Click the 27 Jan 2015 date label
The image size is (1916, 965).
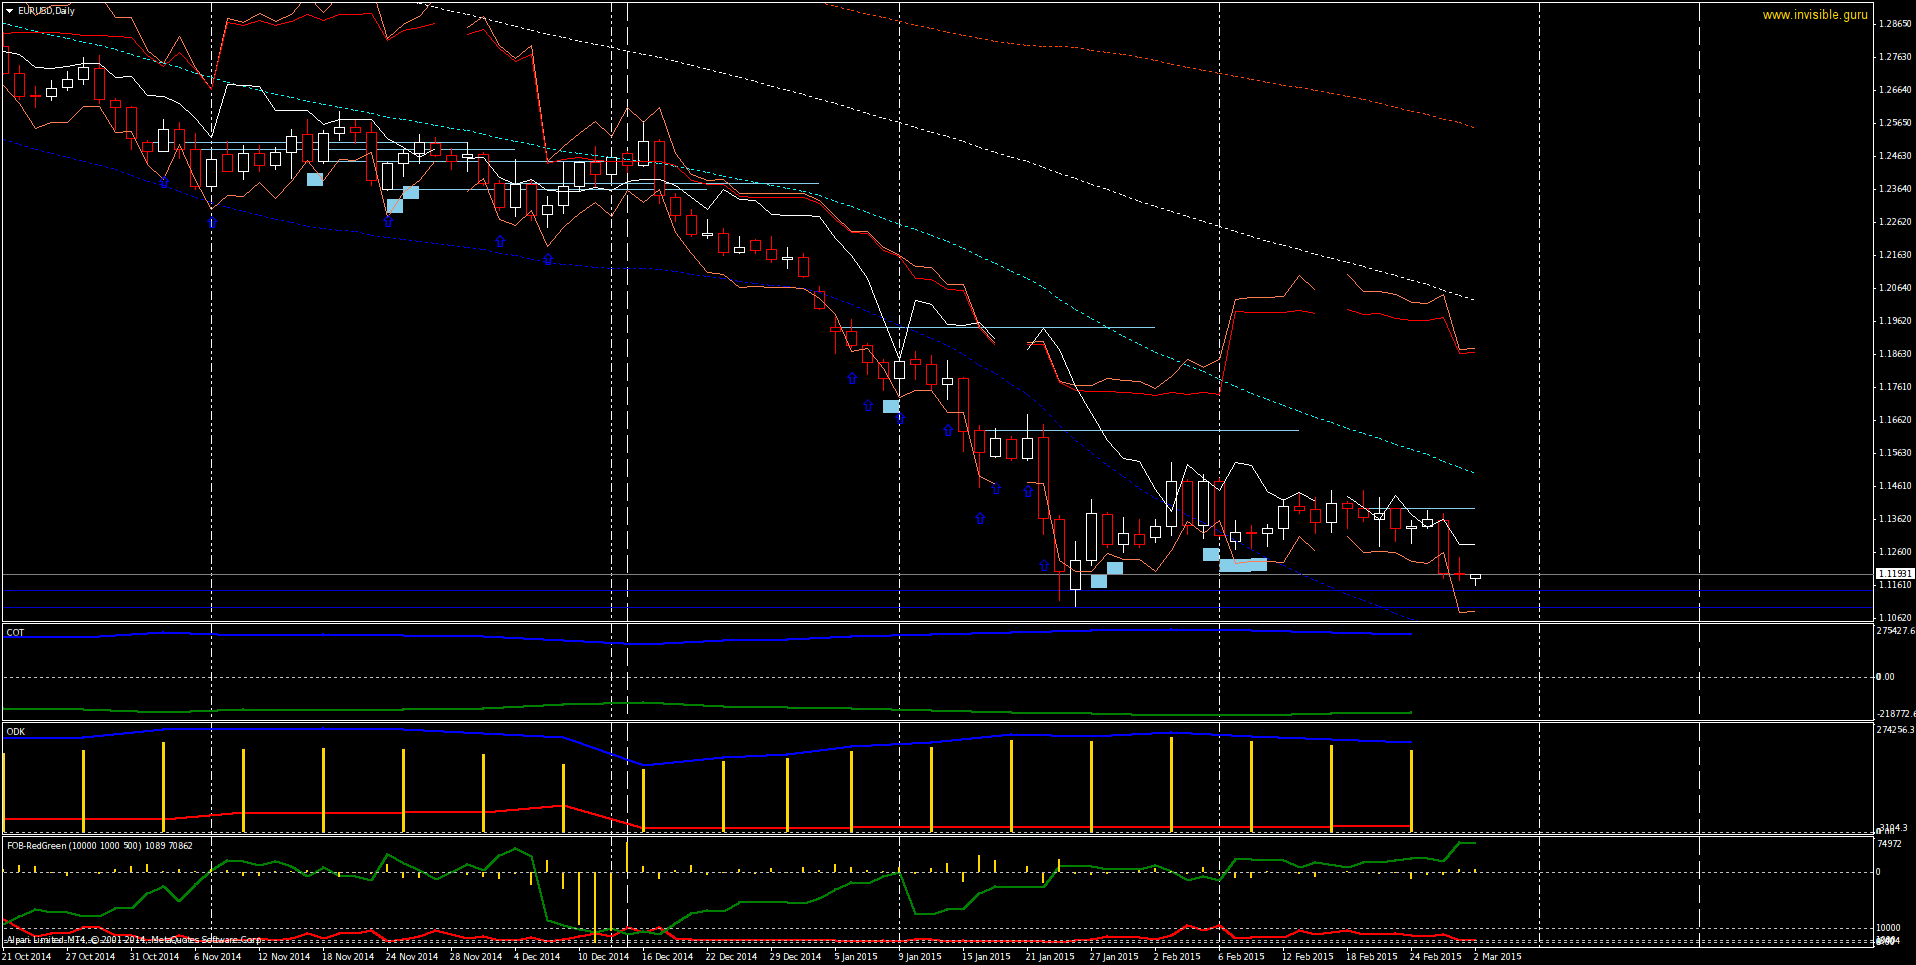coord(1115,956)
